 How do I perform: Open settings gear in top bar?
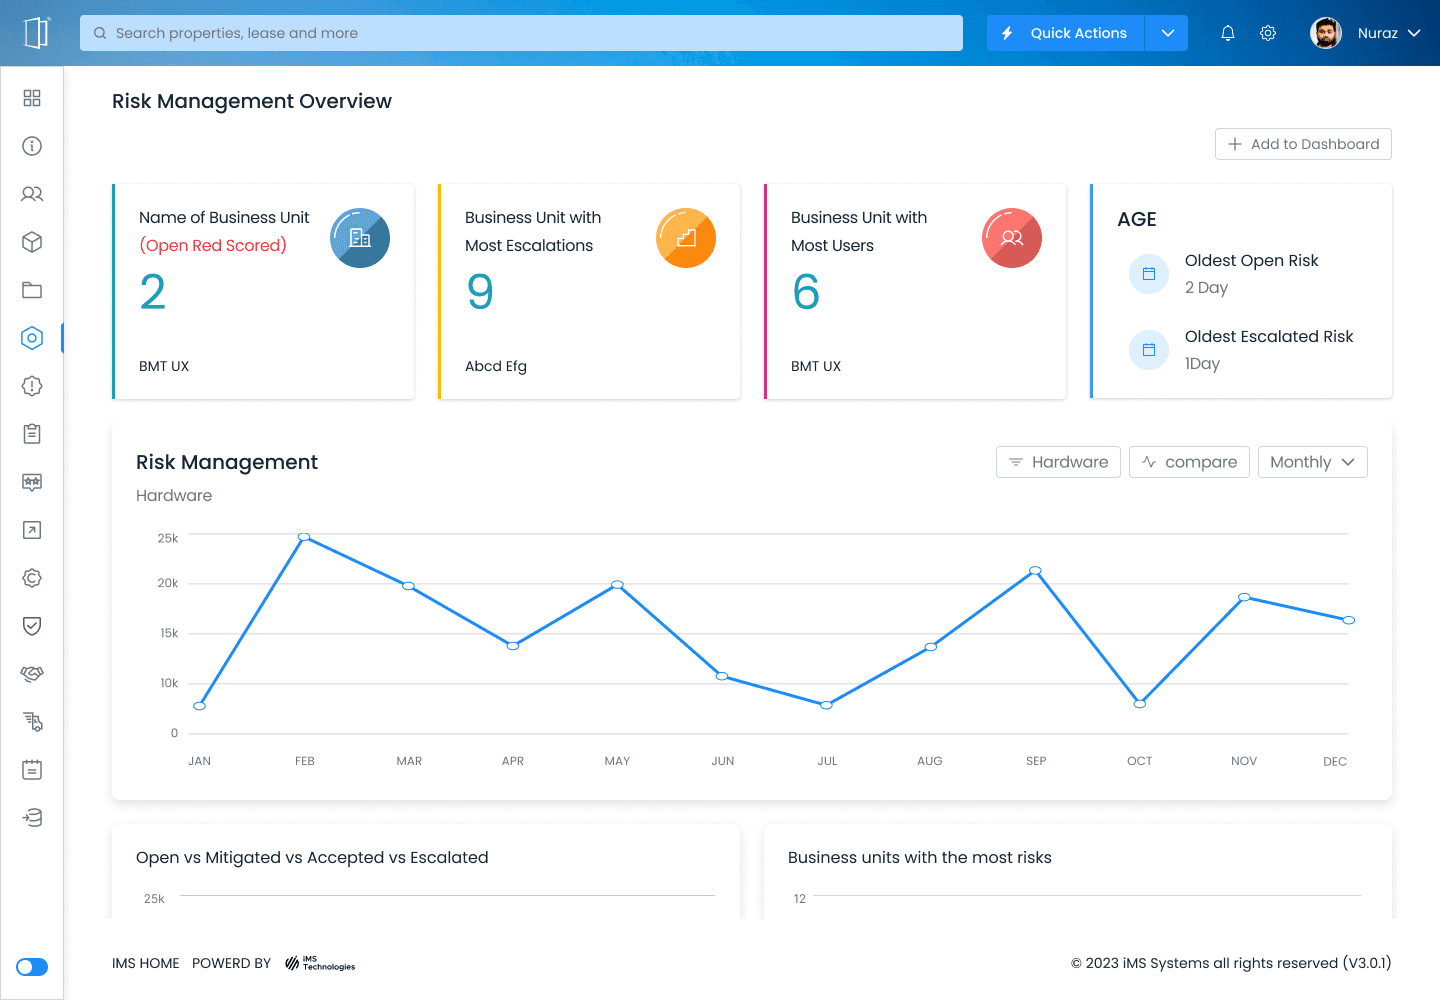tap(1268, 33)
